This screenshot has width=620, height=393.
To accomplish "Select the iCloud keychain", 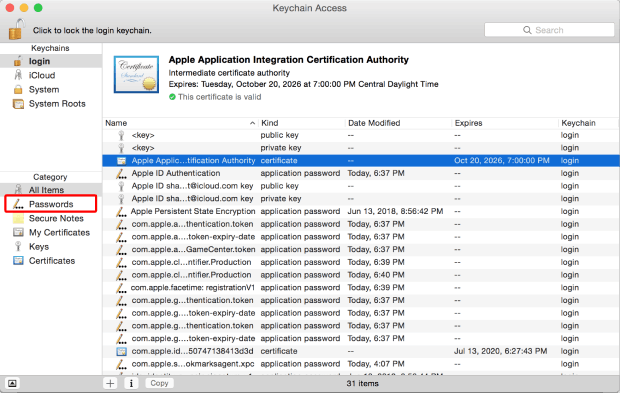I will (x=51, y=75).
